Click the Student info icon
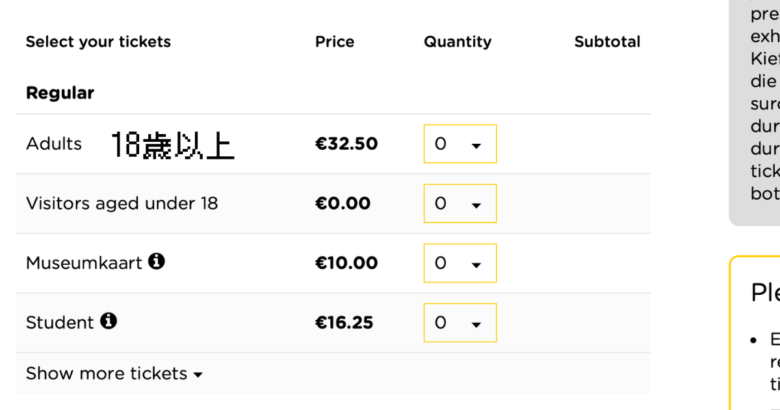The height and width of the screenshot is (410, 780). [x=108, y=321]
